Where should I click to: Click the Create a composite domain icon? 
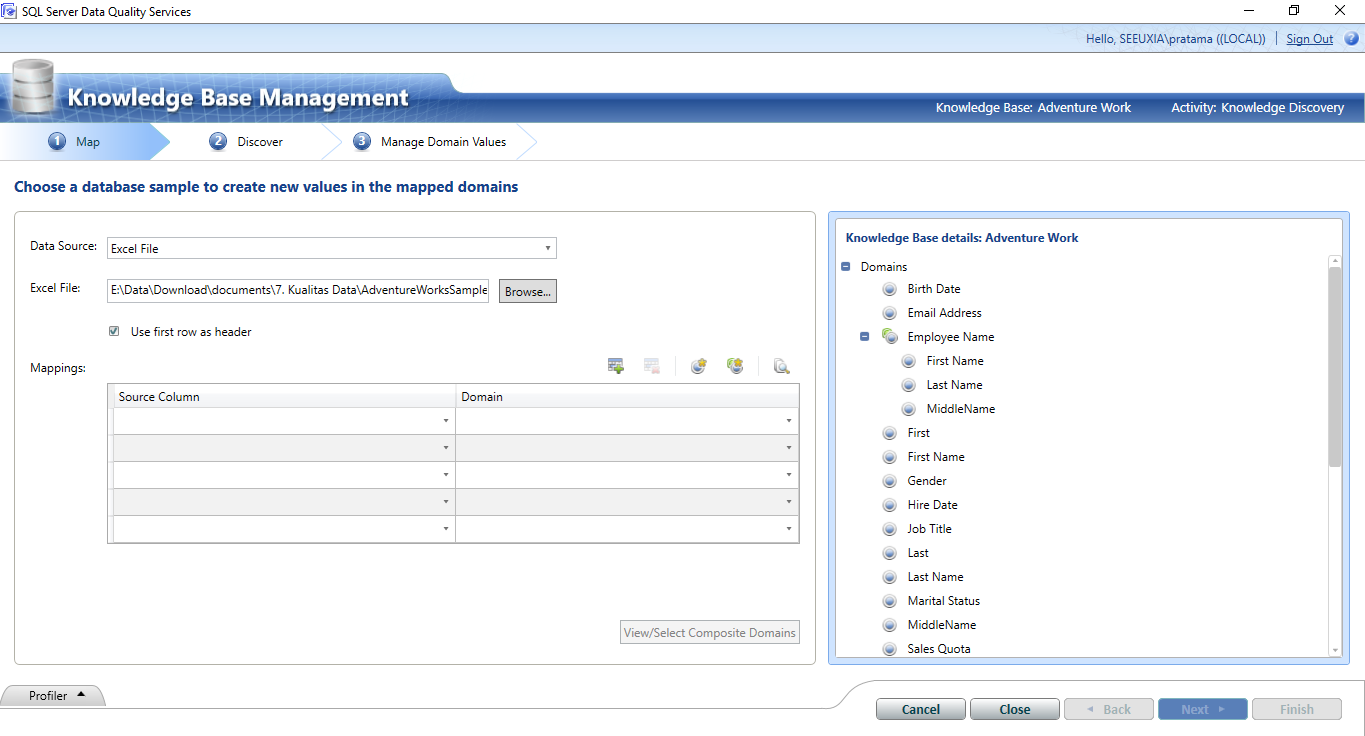pos(735,366)
